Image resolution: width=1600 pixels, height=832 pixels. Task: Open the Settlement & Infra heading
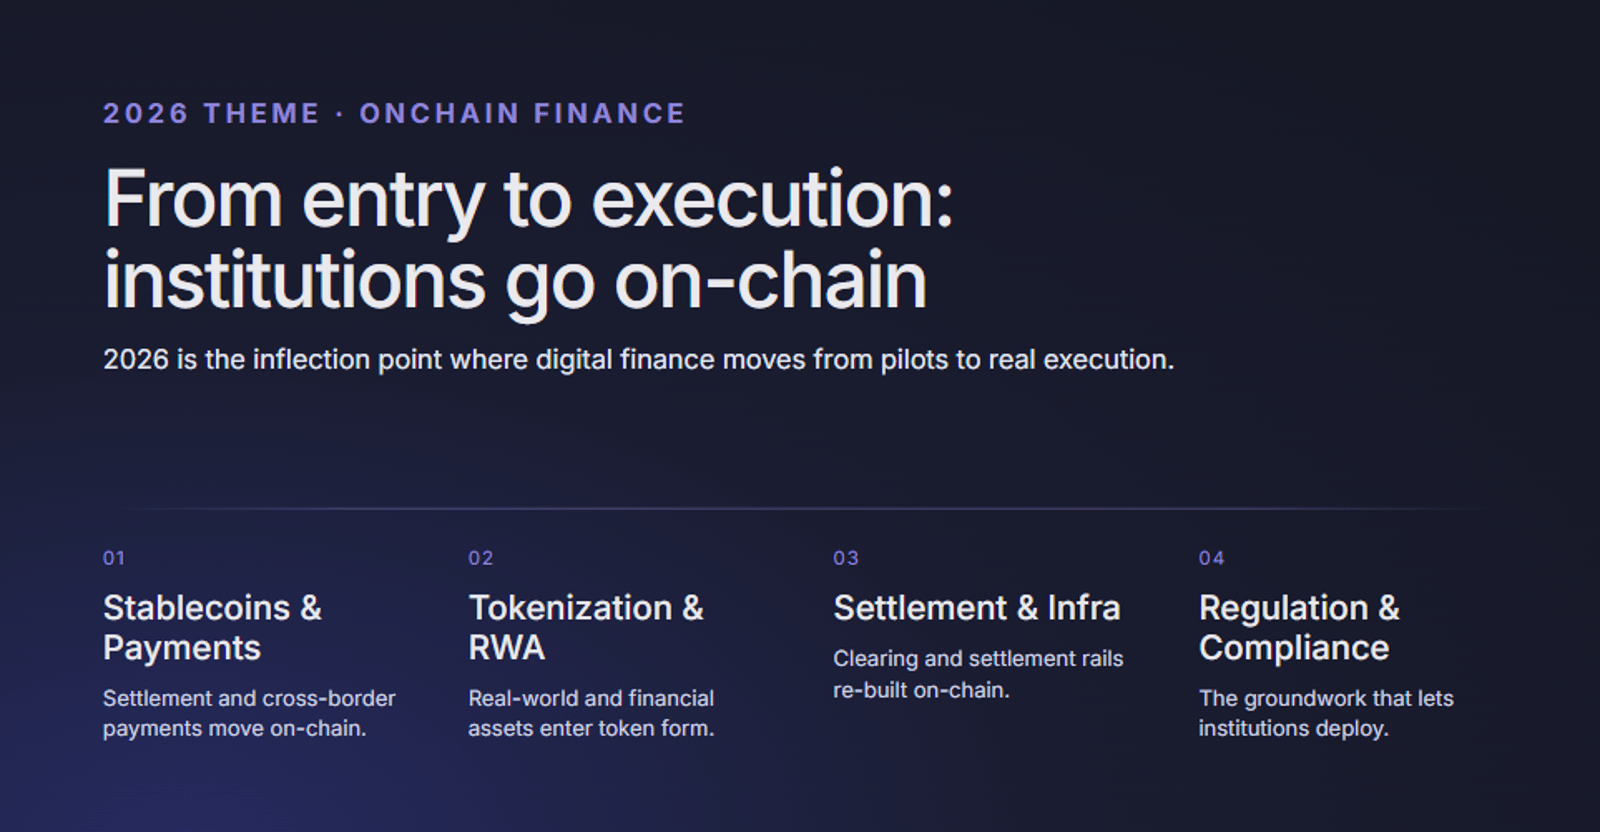pyautogui.click(x=977, y=608)
